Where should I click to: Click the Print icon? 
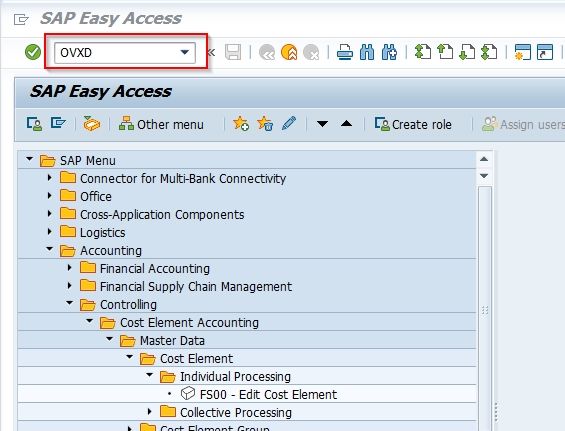coord(345,52)
